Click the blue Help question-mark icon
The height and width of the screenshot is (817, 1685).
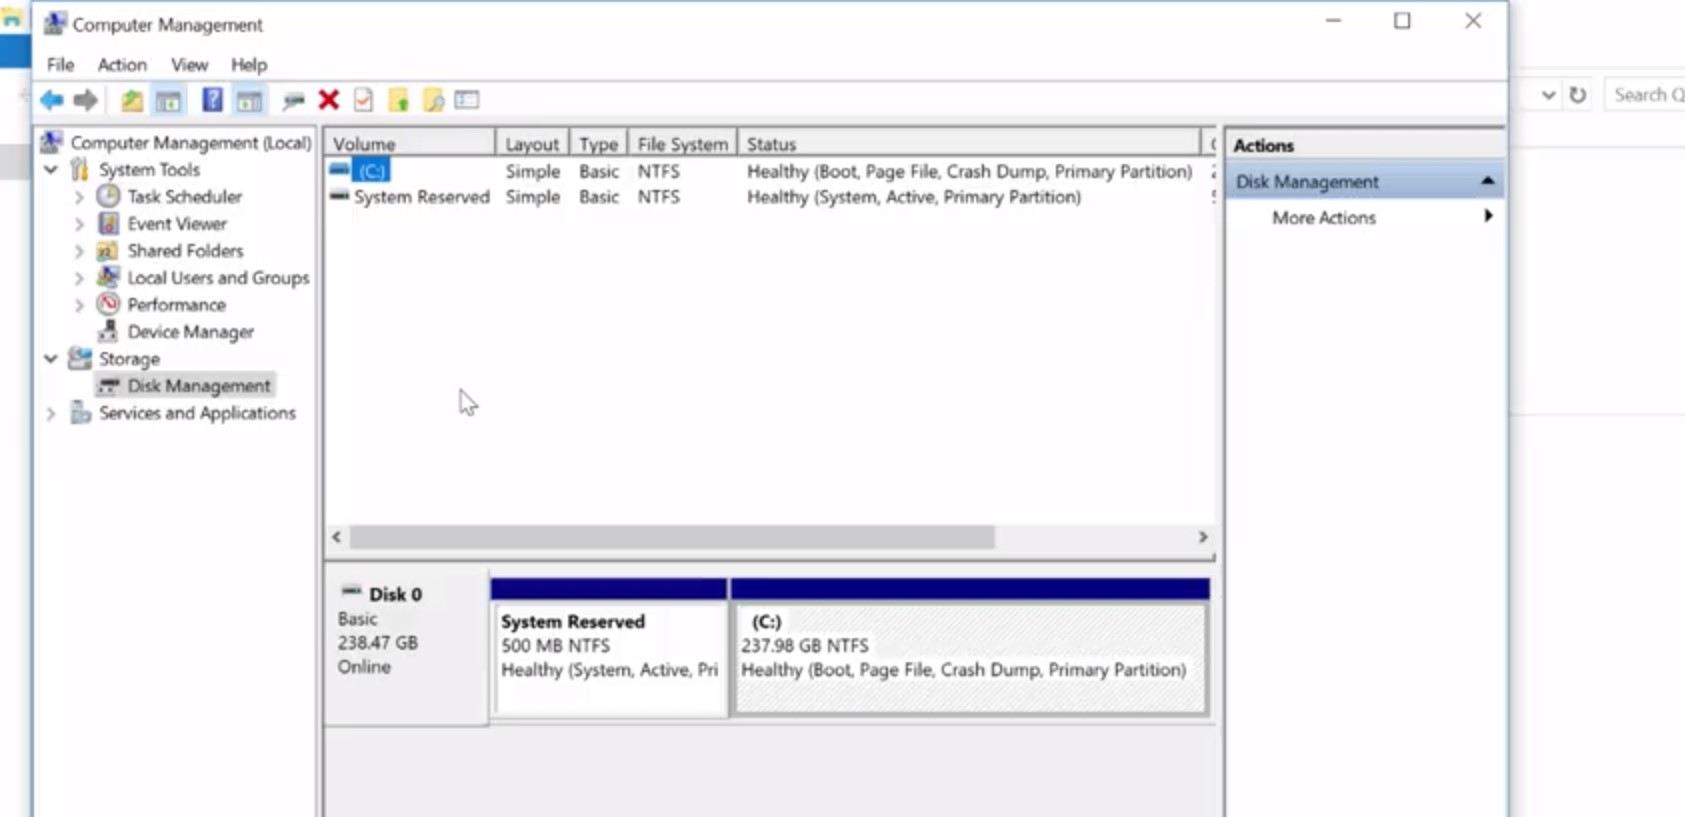(x=212, y=100)
